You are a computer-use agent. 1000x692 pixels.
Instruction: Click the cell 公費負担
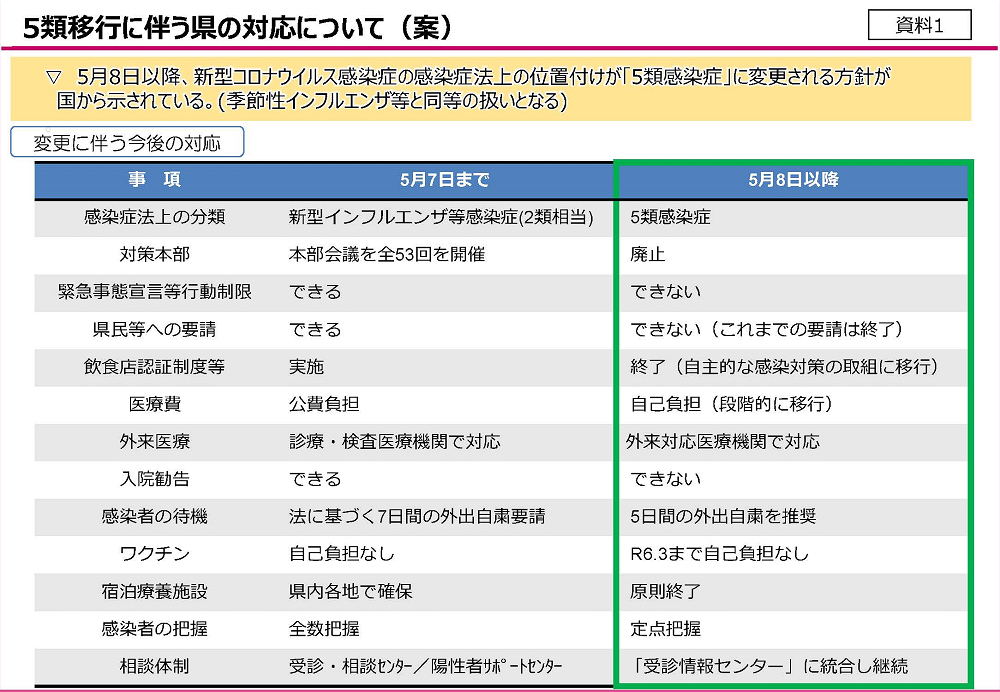pyautogui.click(x=324, y=404)
